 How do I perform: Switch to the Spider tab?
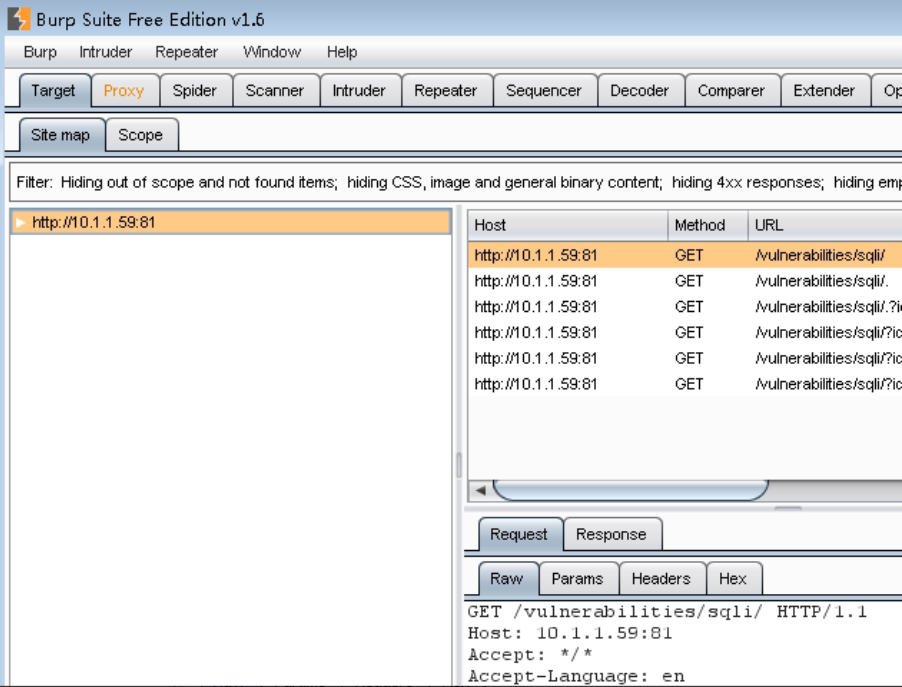tap(195, 91)
